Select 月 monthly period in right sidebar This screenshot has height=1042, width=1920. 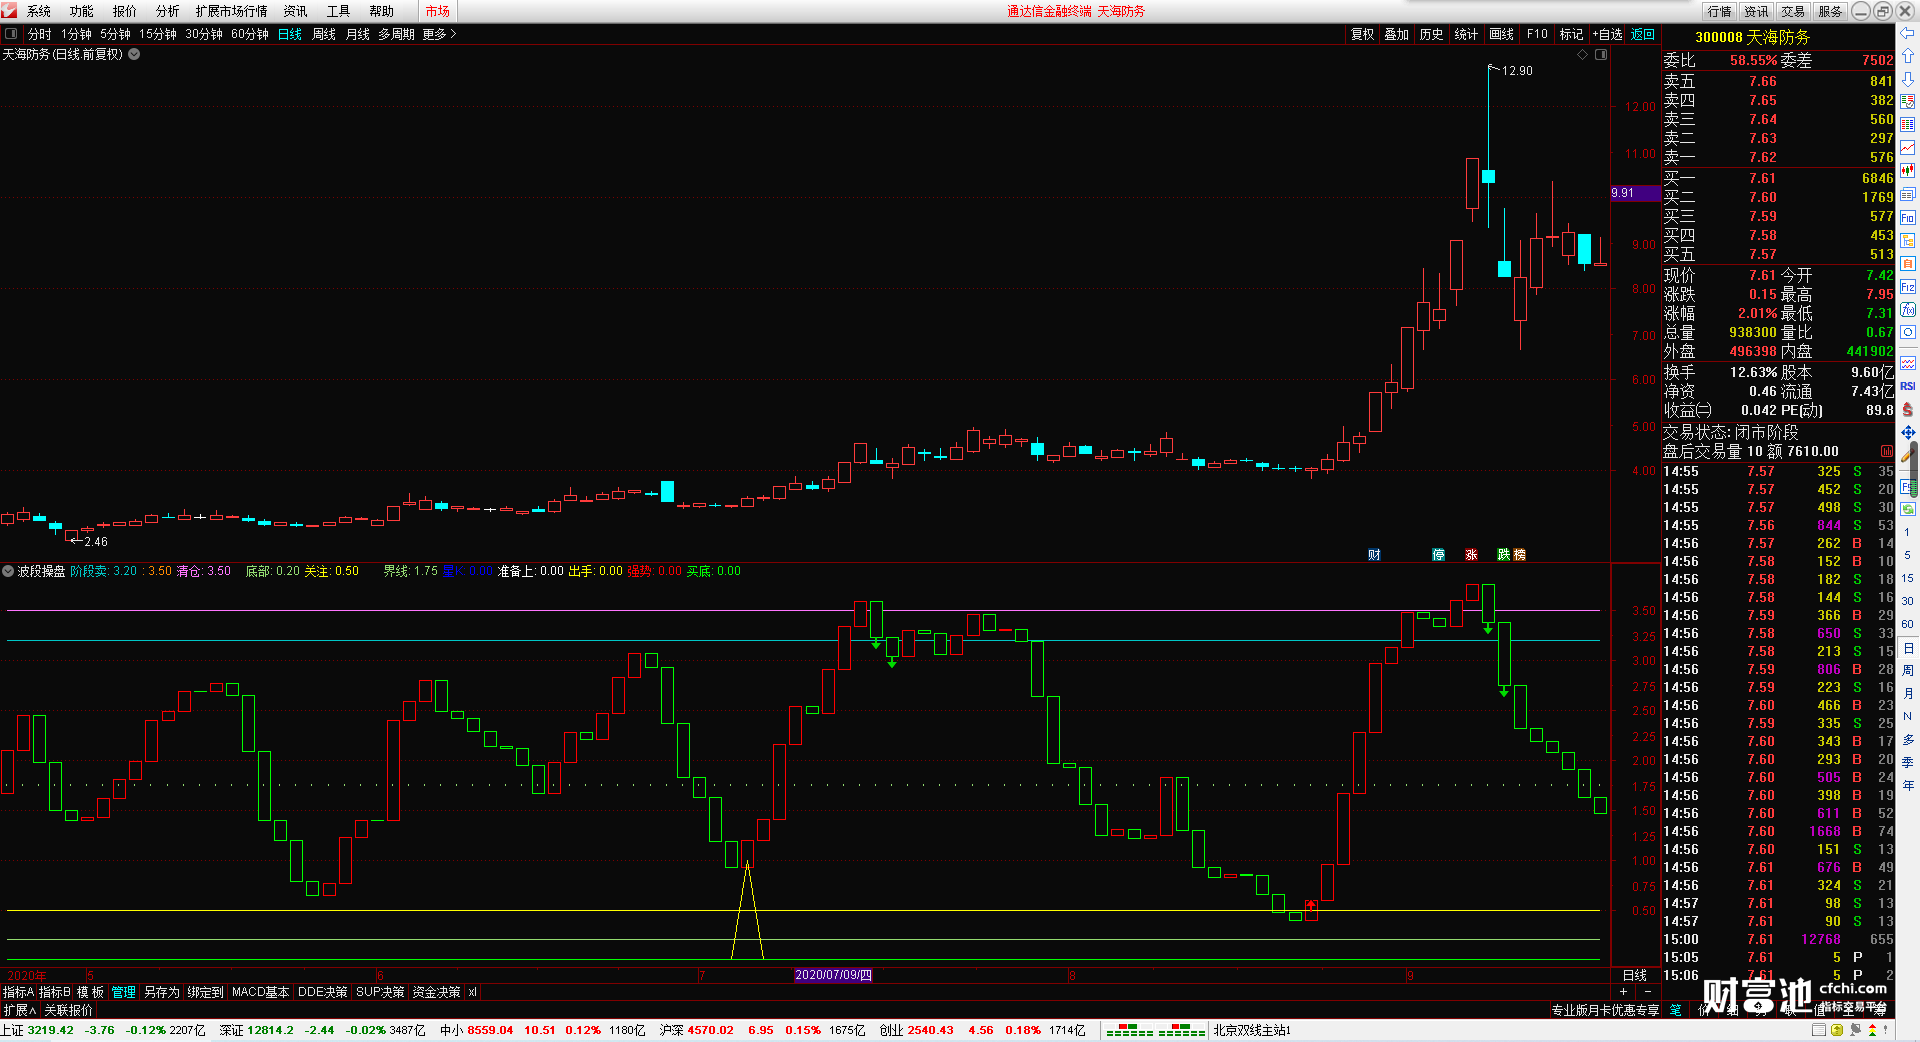1908,693
